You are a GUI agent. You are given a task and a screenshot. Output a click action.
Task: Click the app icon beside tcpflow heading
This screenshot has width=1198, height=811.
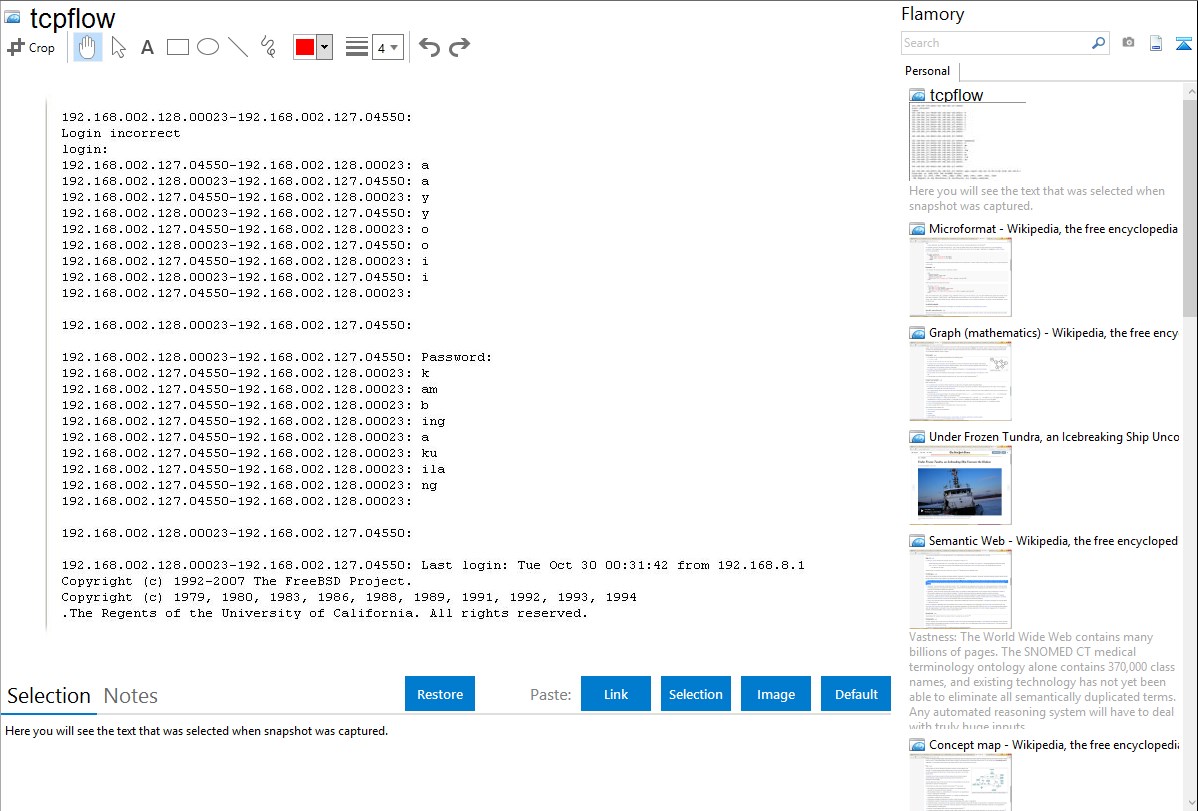tap(12, 17)
